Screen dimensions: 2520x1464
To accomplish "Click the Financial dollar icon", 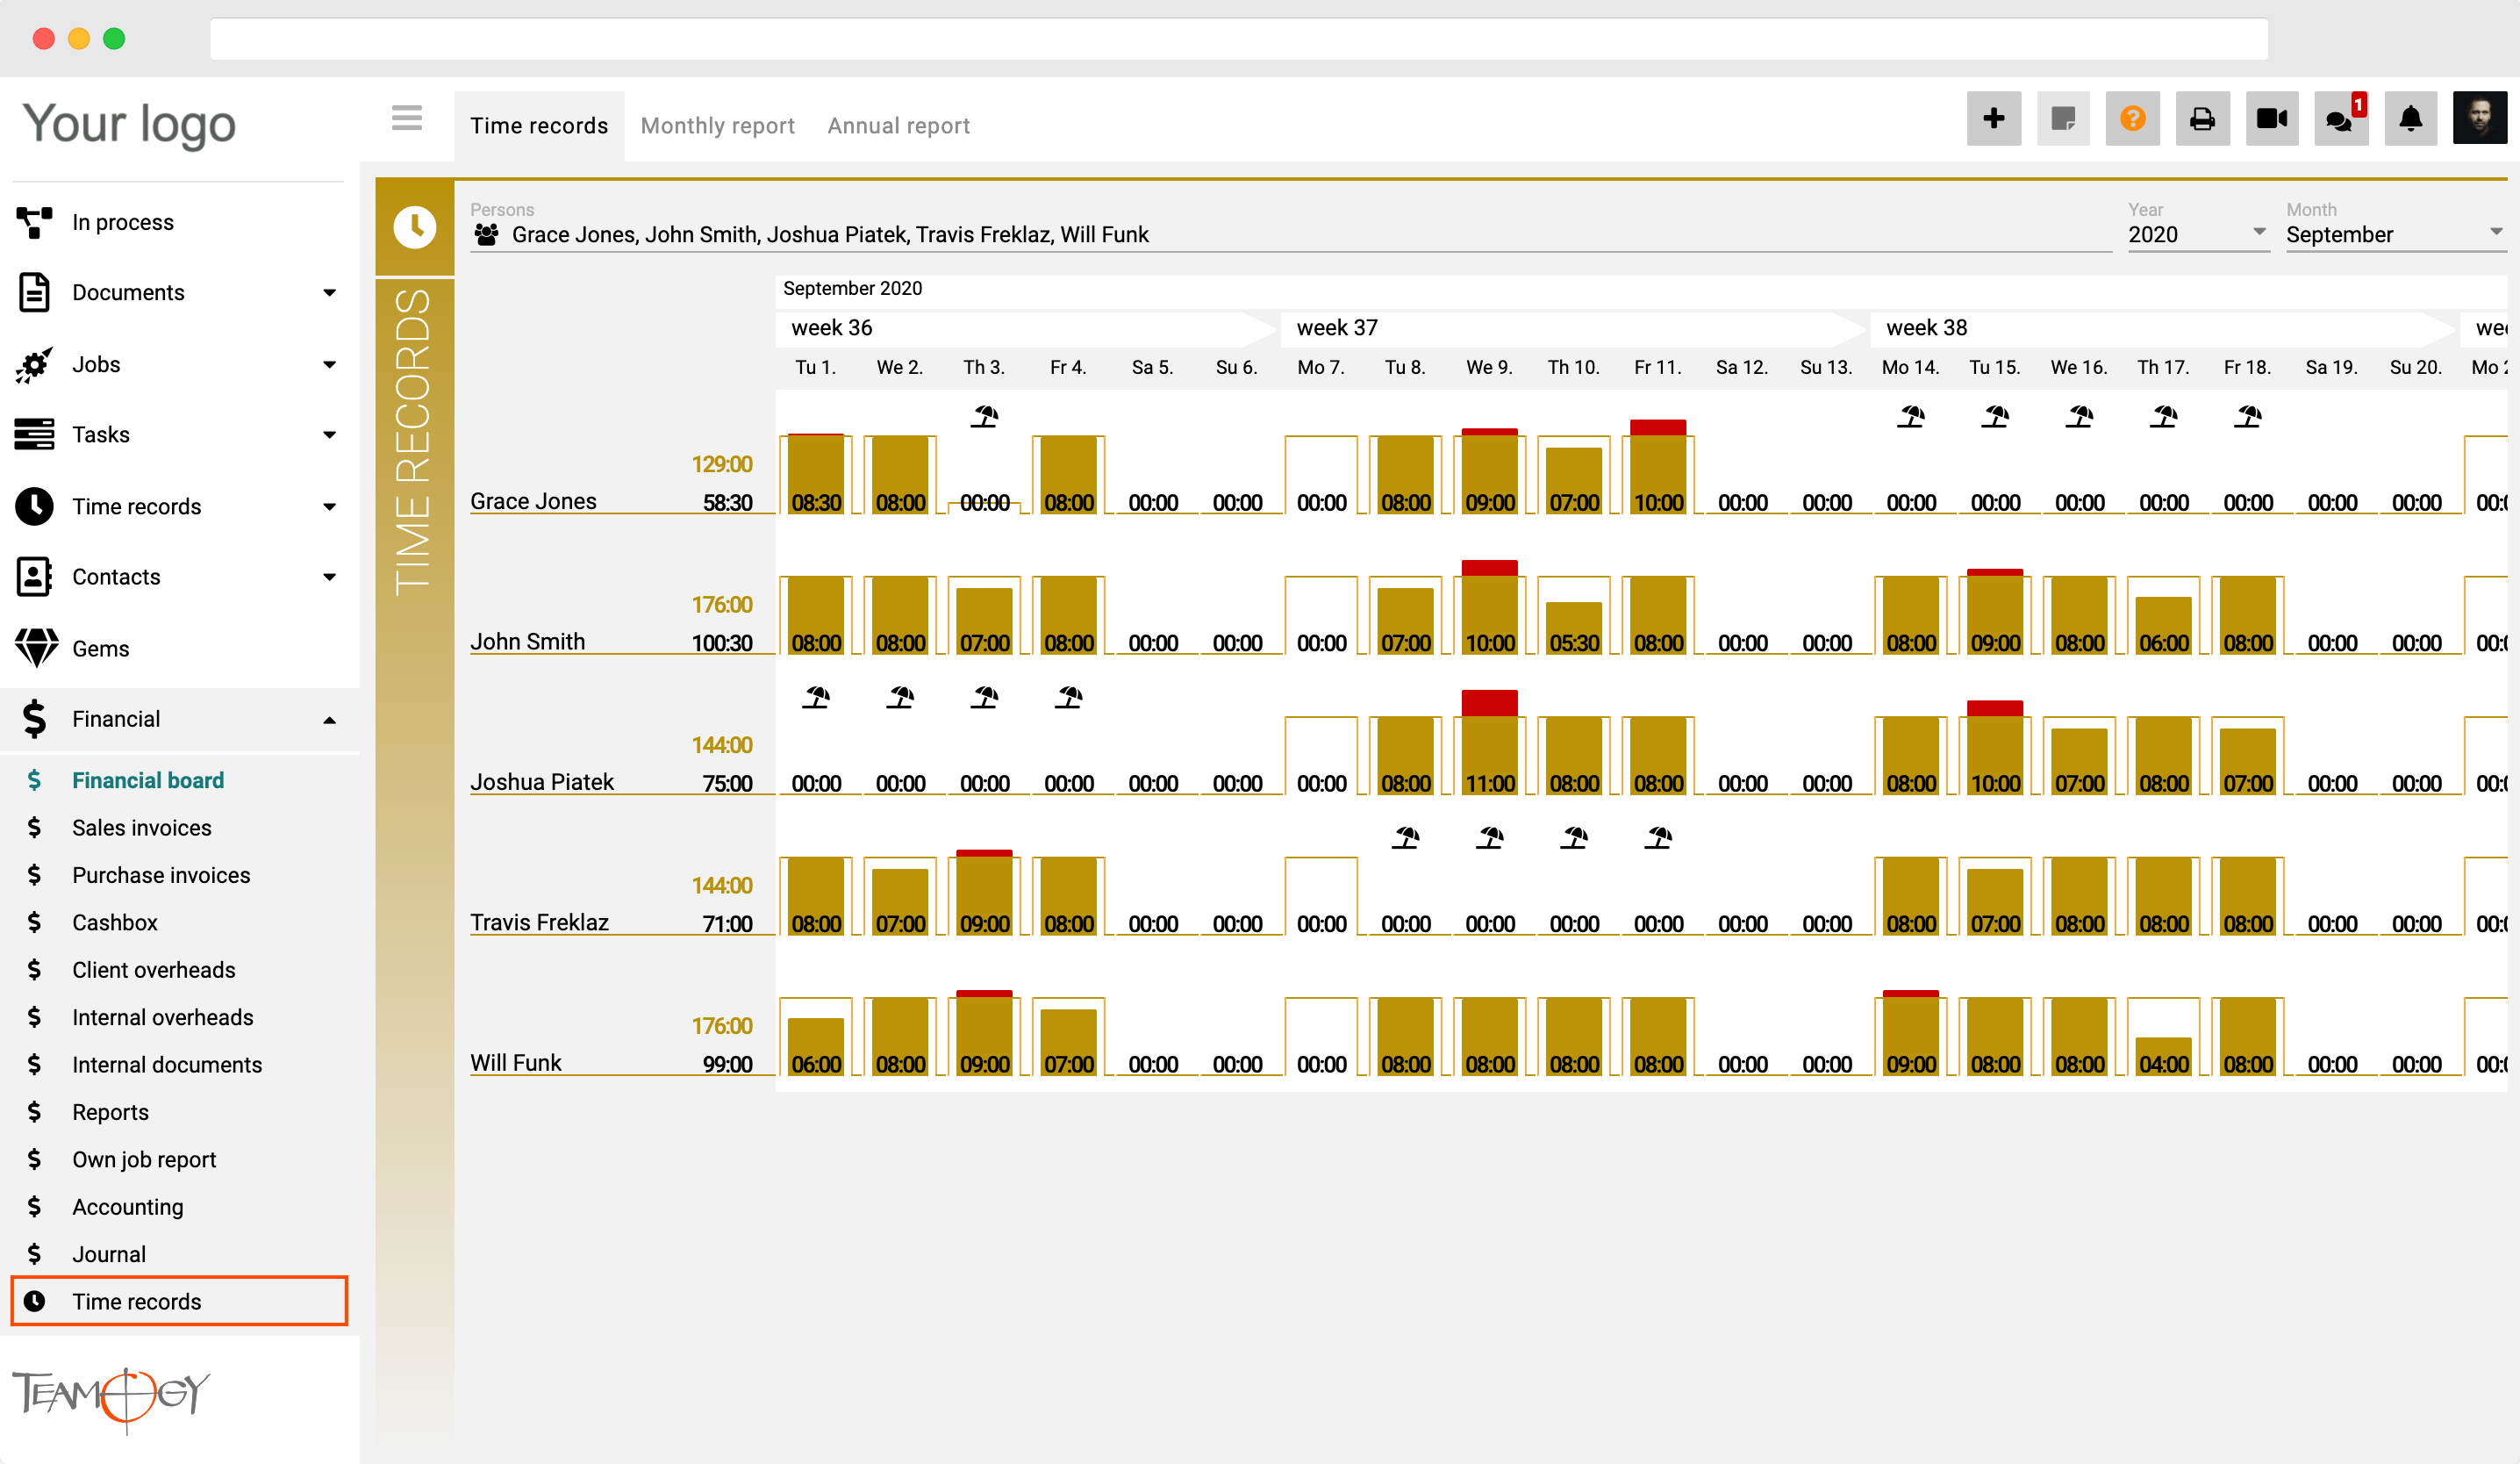I will tap(34, 719).
